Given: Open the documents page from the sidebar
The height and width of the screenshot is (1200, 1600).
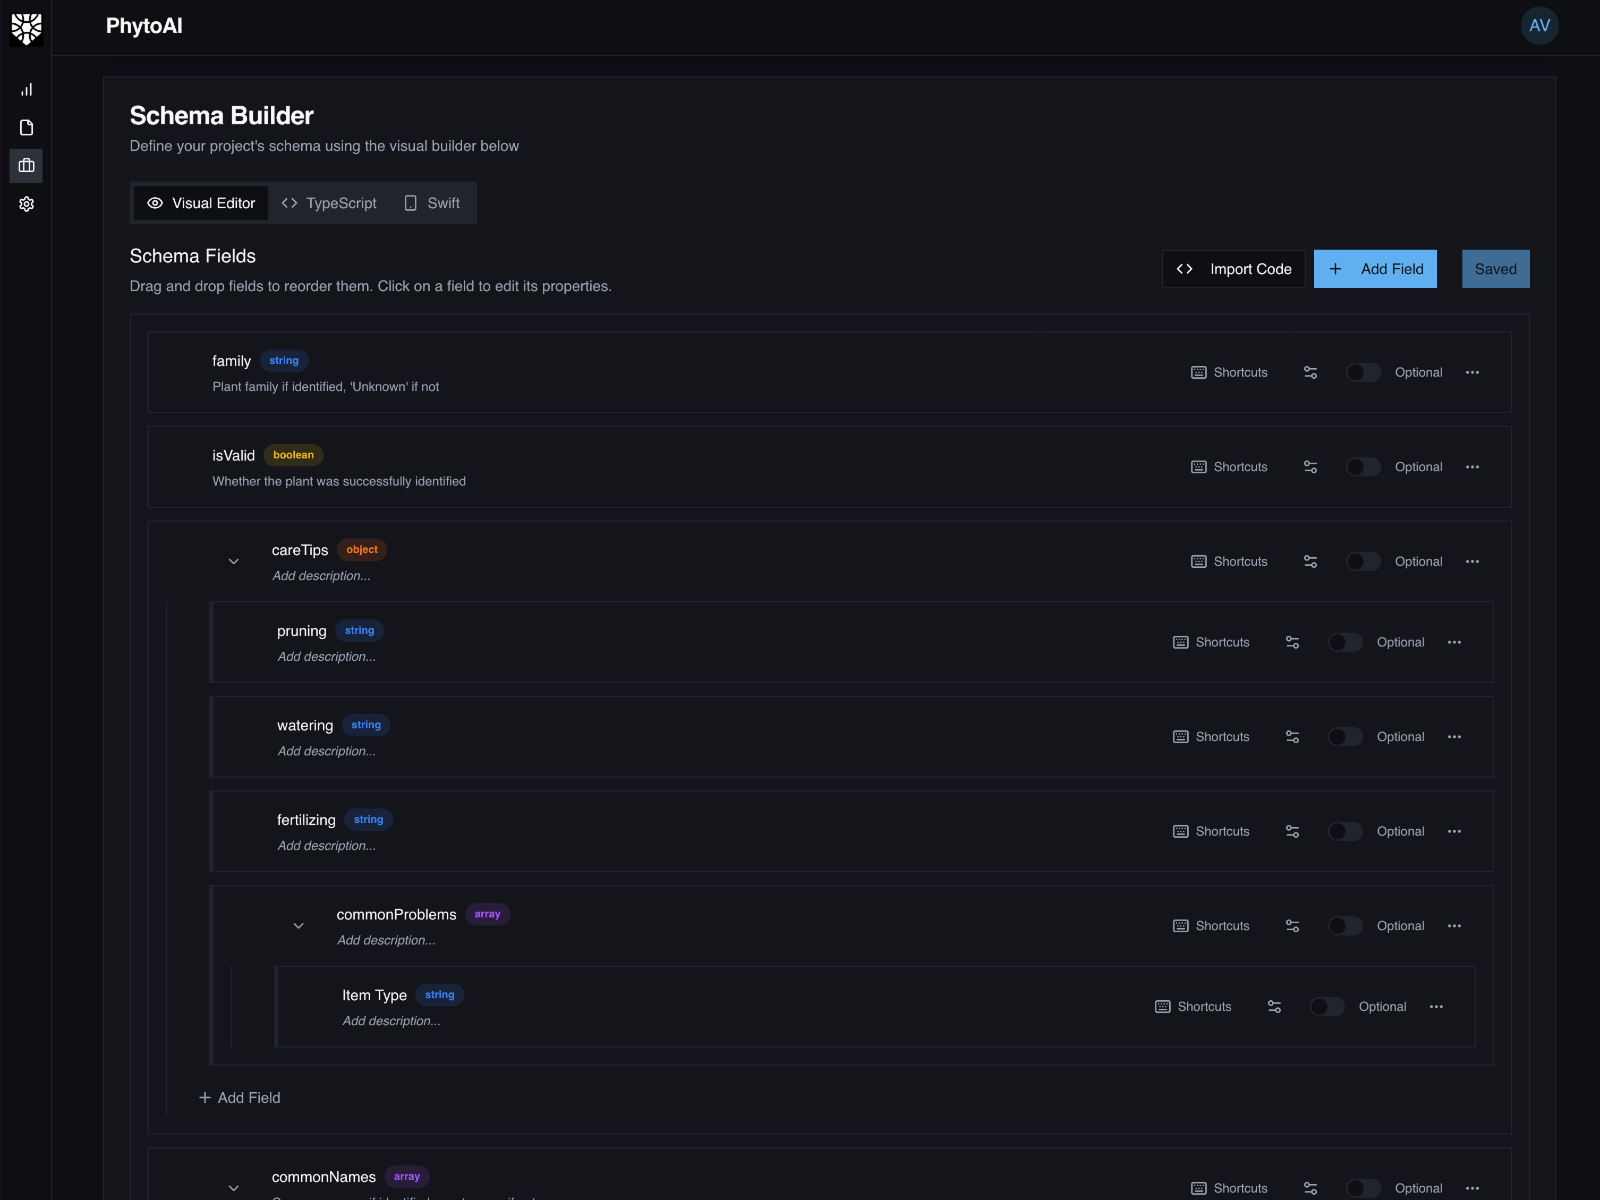Looking at the screenshot, I should coord(27,128).
